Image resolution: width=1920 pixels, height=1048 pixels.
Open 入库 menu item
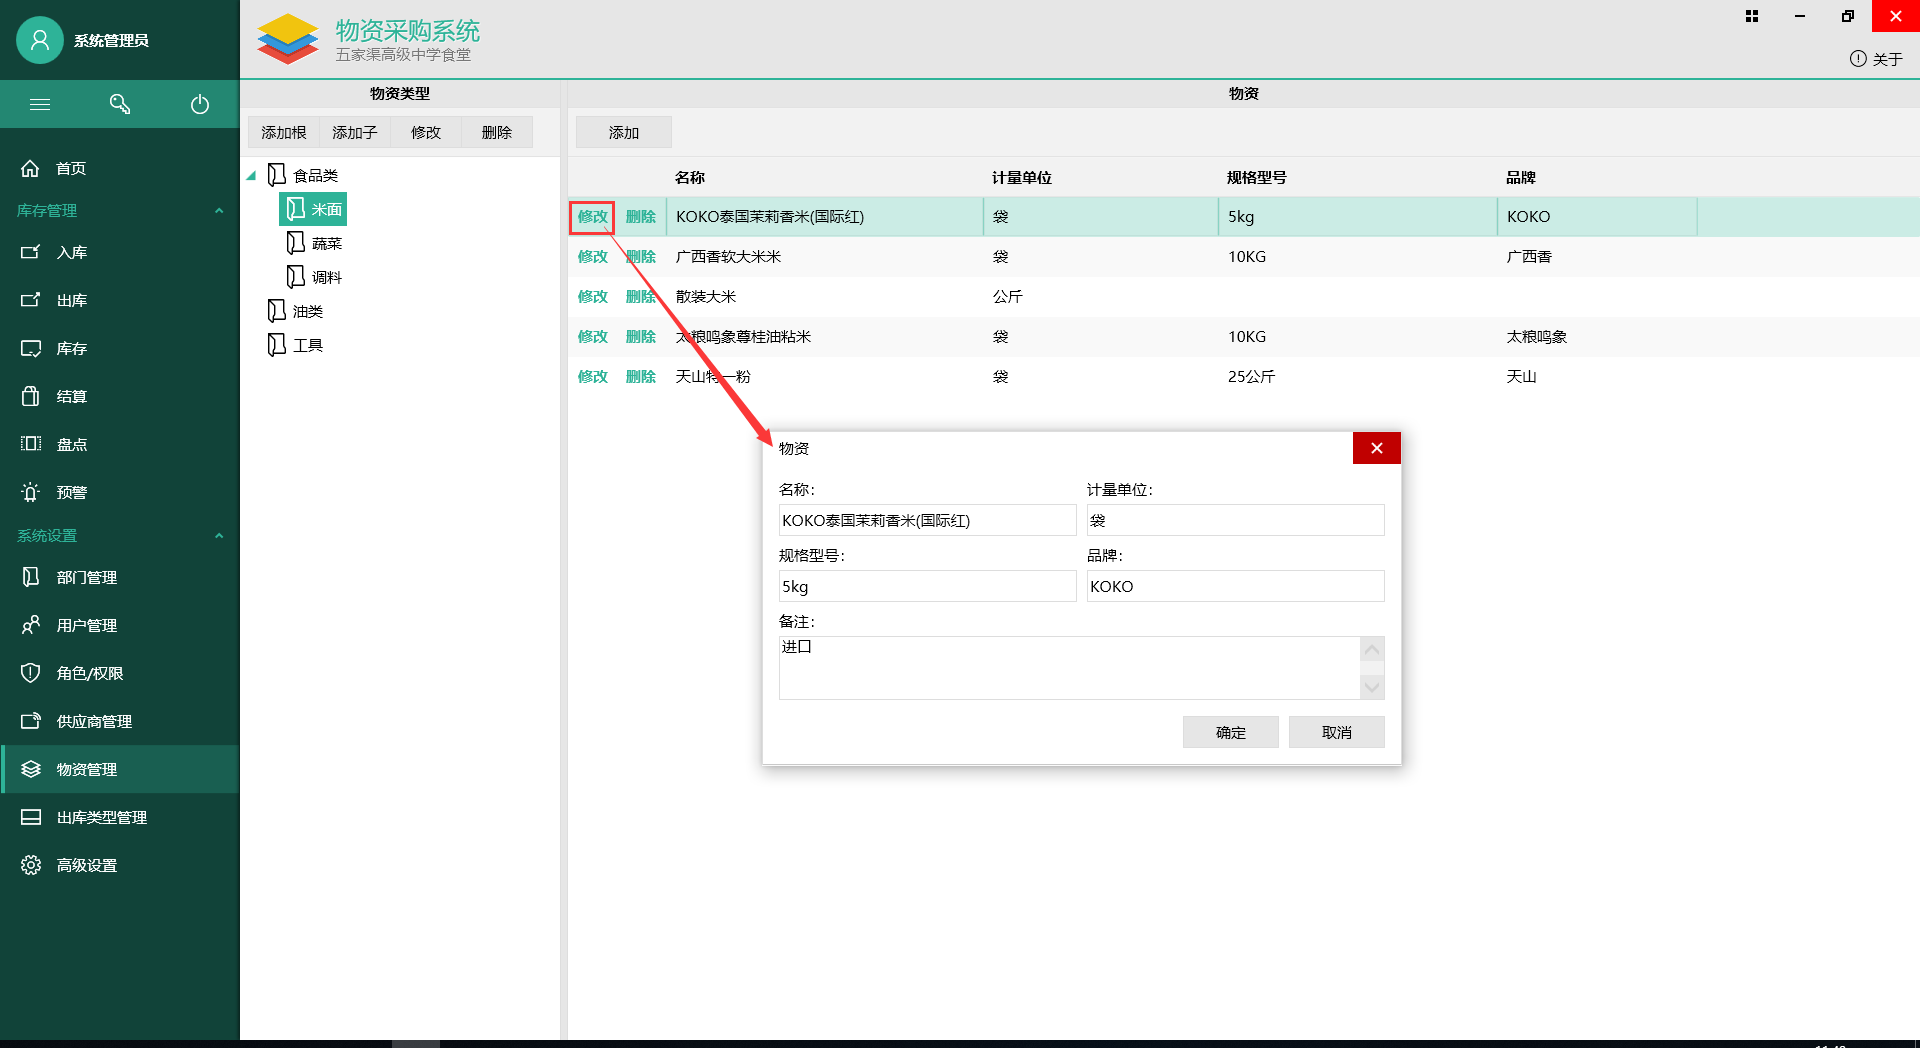point(71,252)
